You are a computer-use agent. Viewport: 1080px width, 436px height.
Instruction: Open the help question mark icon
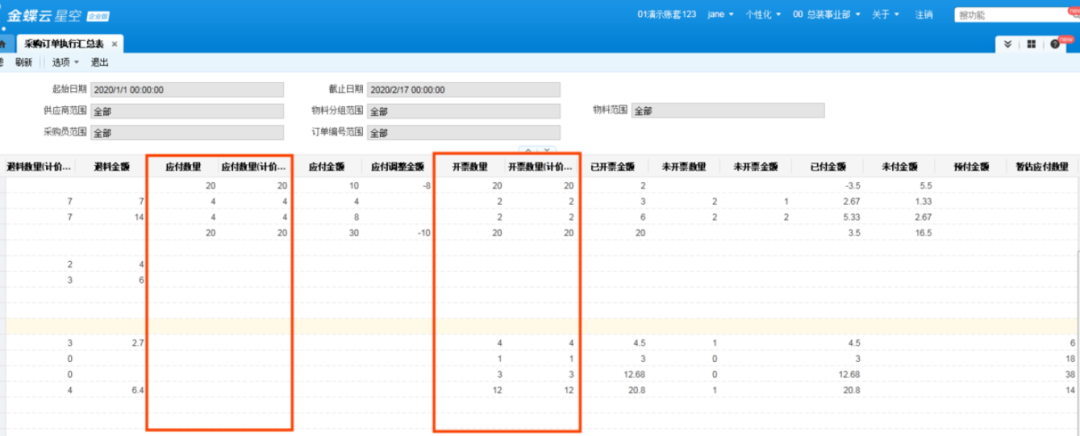[x=1055, y=44]
